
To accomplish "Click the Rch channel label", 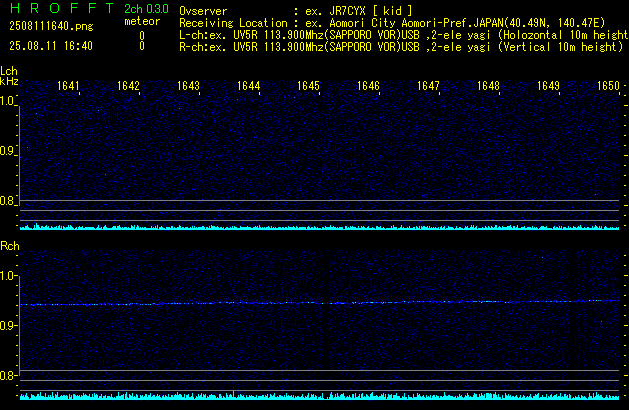I will click(x=10, y=246).
